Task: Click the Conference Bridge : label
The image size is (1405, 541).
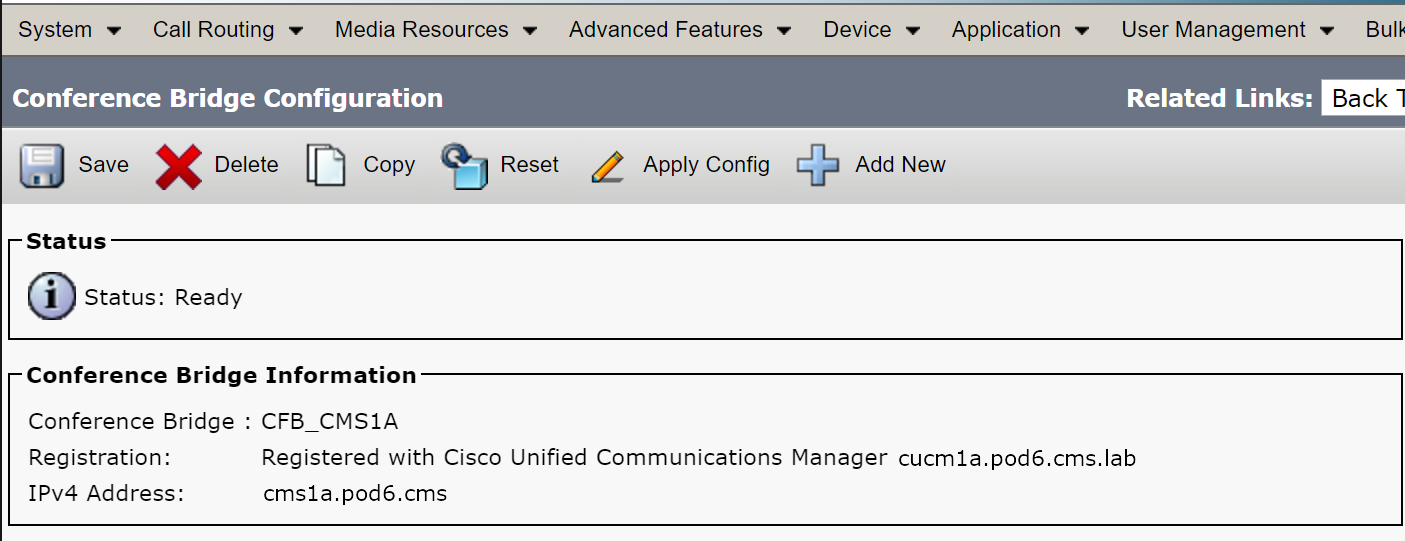Action: click(x=140, y=422)
